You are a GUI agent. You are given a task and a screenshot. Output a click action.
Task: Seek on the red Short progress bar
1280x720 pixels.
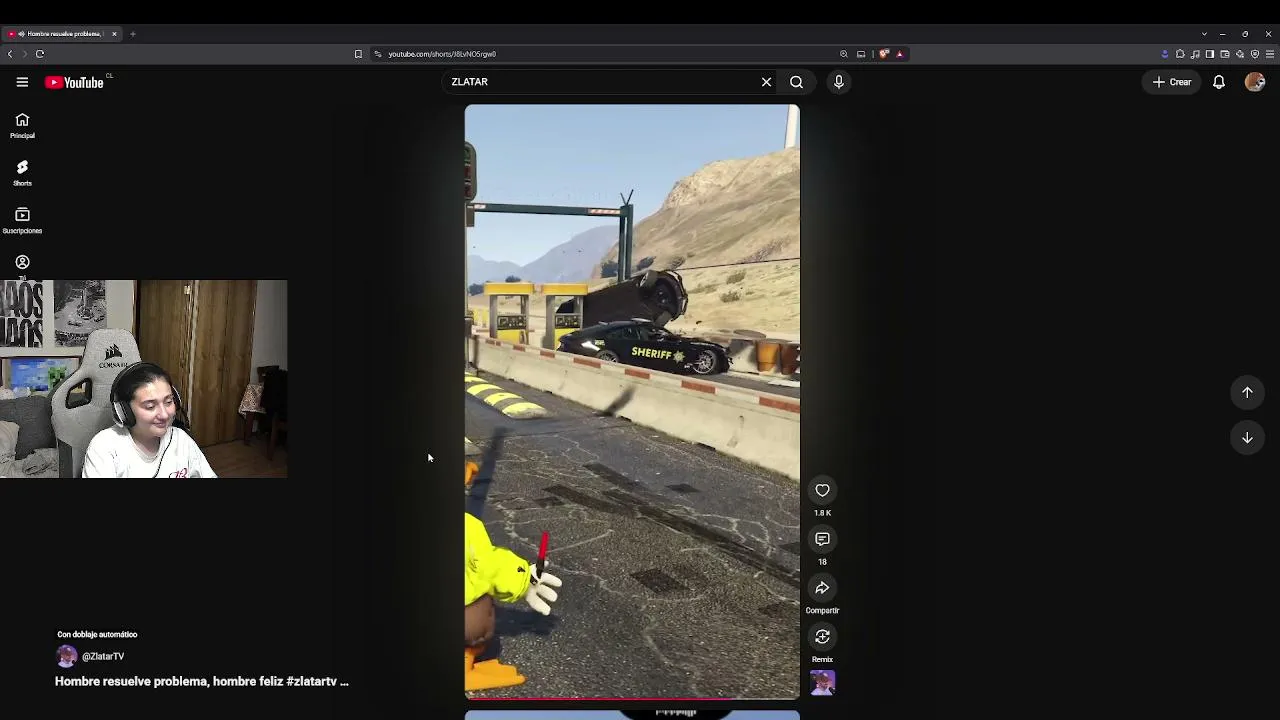click(x=632, y=698)
